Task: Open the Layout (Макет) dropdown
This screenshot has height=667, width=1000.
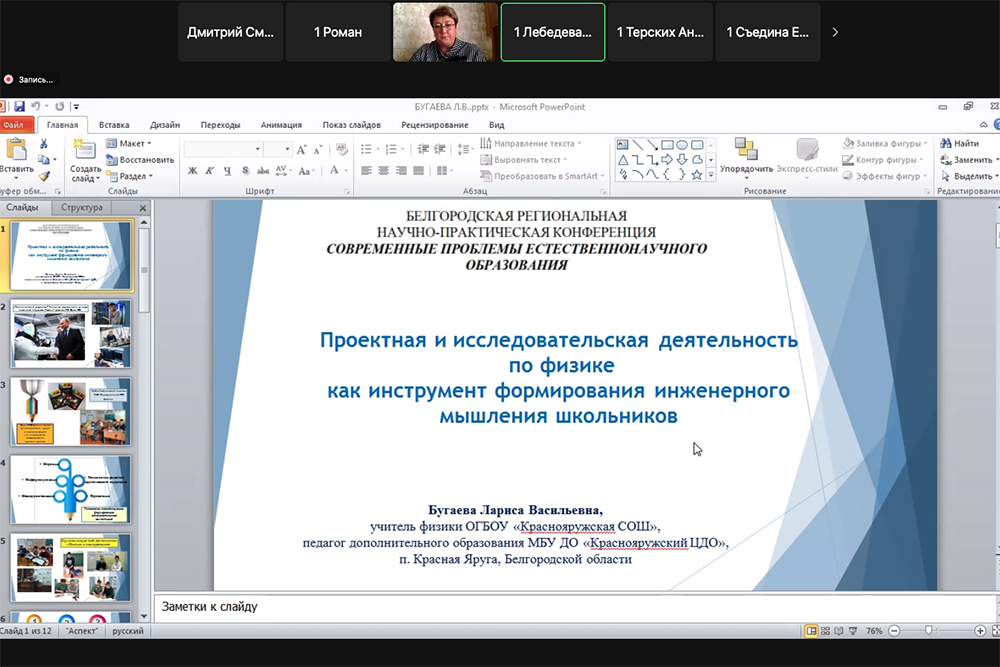Action: (128, 144)
